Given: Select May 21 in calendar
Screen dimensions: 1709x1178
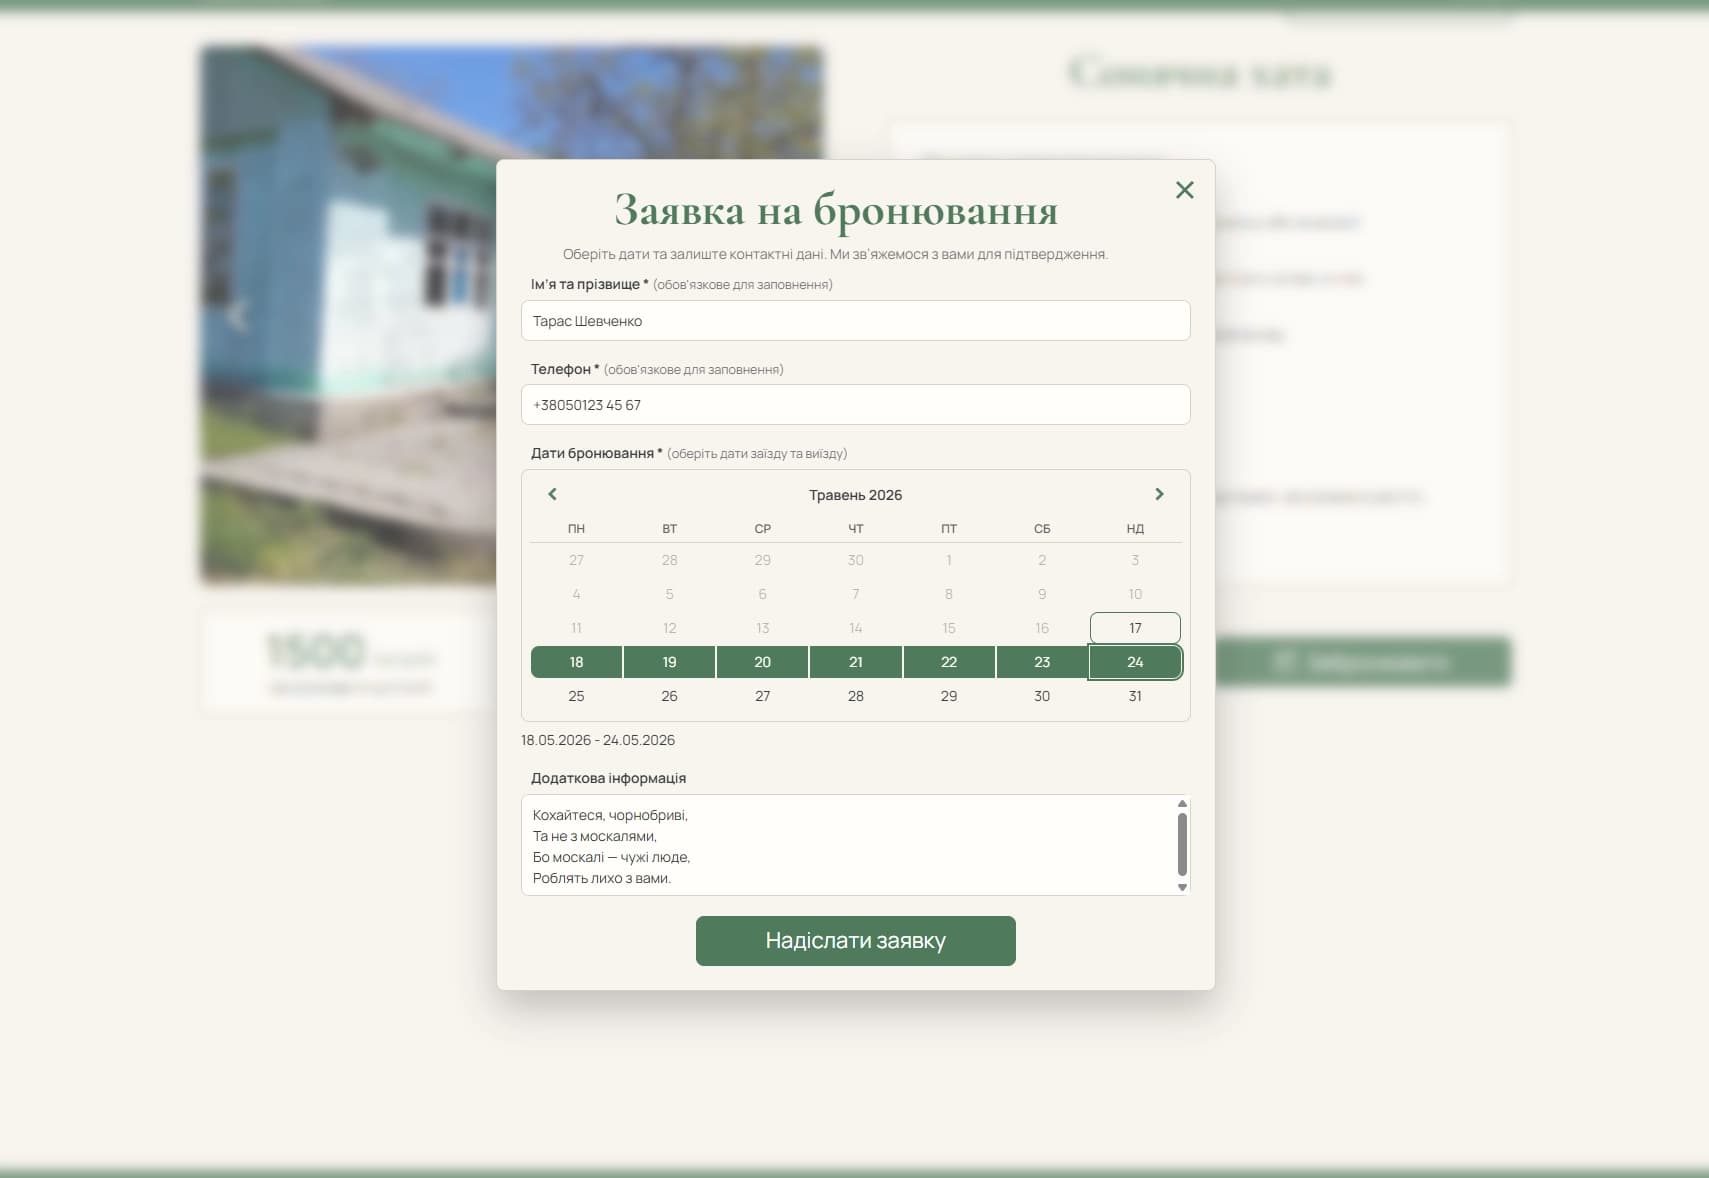Looking at the screenshot, I should [x=855, y=662].
